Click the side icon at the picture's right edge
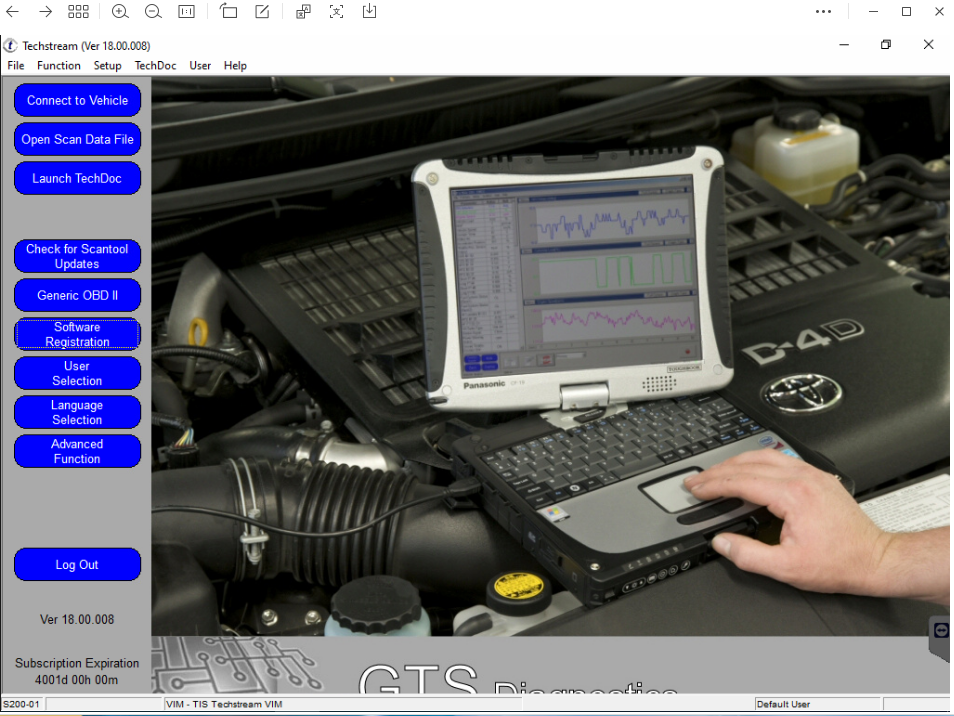954x716 pixels. tap(941, 631)
